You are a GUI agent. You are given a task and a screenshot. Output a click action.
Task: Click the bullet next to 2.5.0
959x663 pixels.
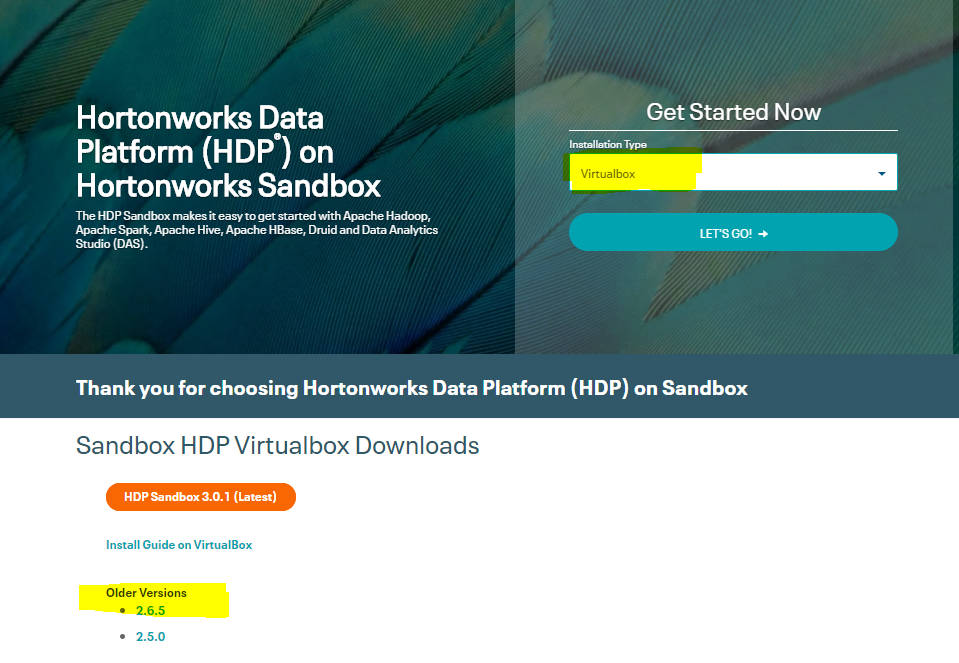pos(123,636)
